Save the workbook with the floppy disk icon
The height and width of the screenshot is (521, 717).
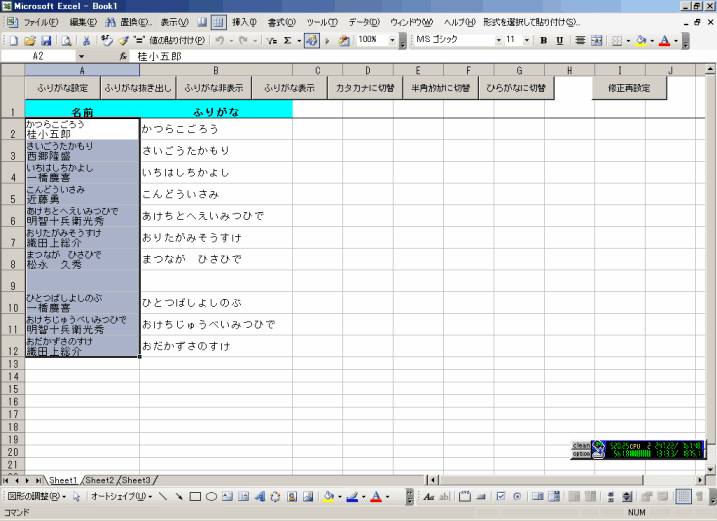click(46, 41)
